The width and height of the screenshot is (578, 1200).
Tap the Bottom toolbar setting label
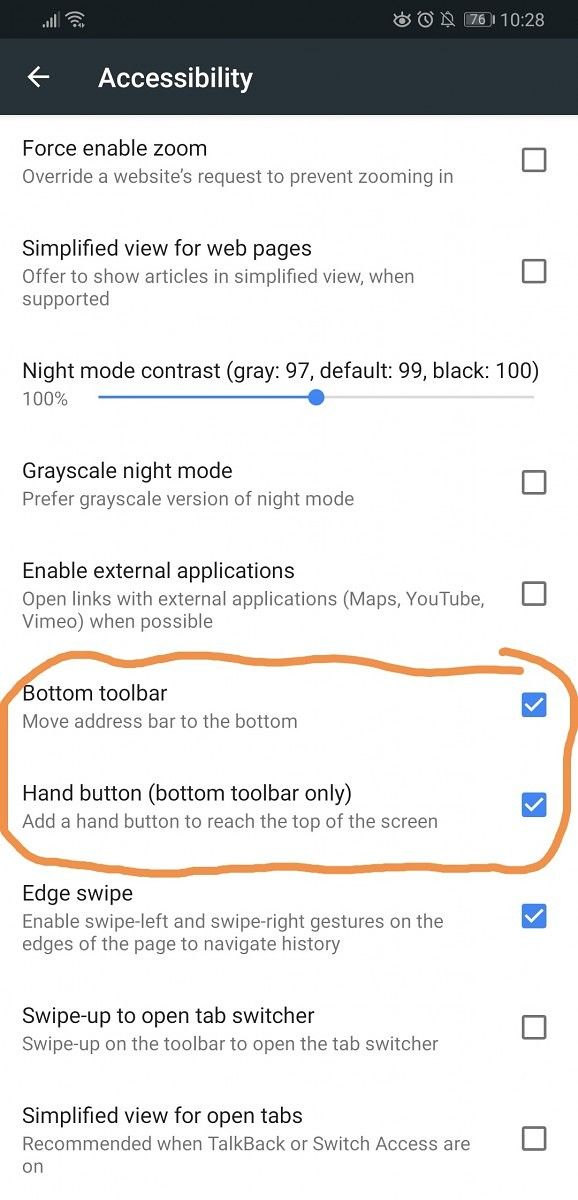tap(95, 693)
